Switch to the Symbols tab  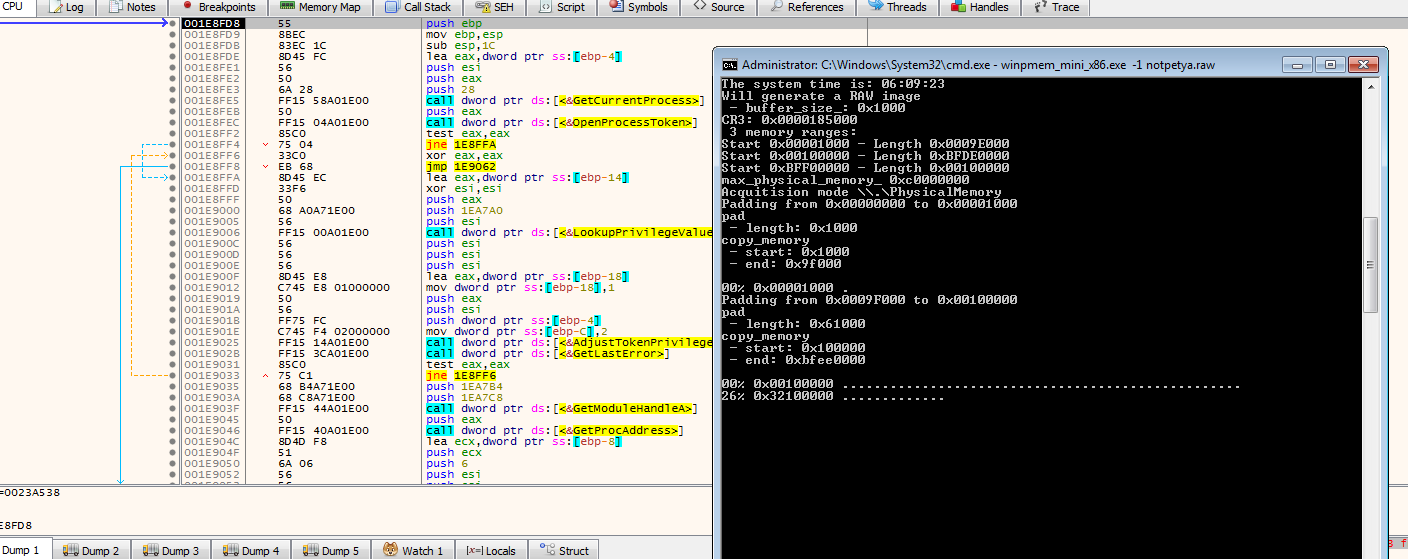638,7
